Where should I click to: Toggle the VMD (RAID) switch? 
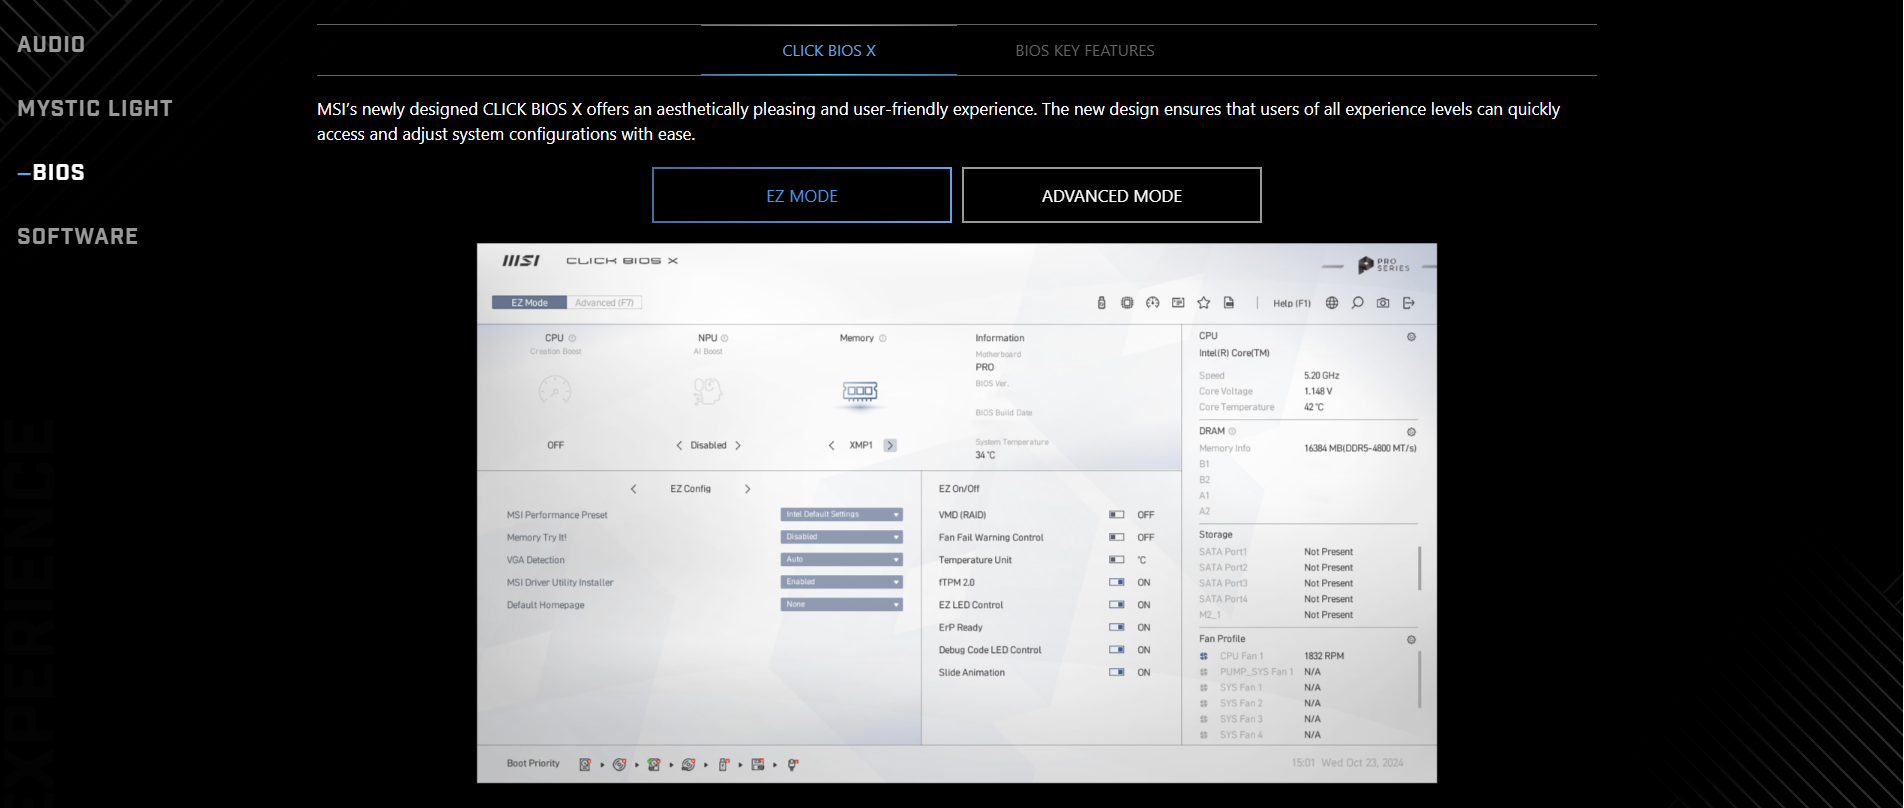[1116, 515]
